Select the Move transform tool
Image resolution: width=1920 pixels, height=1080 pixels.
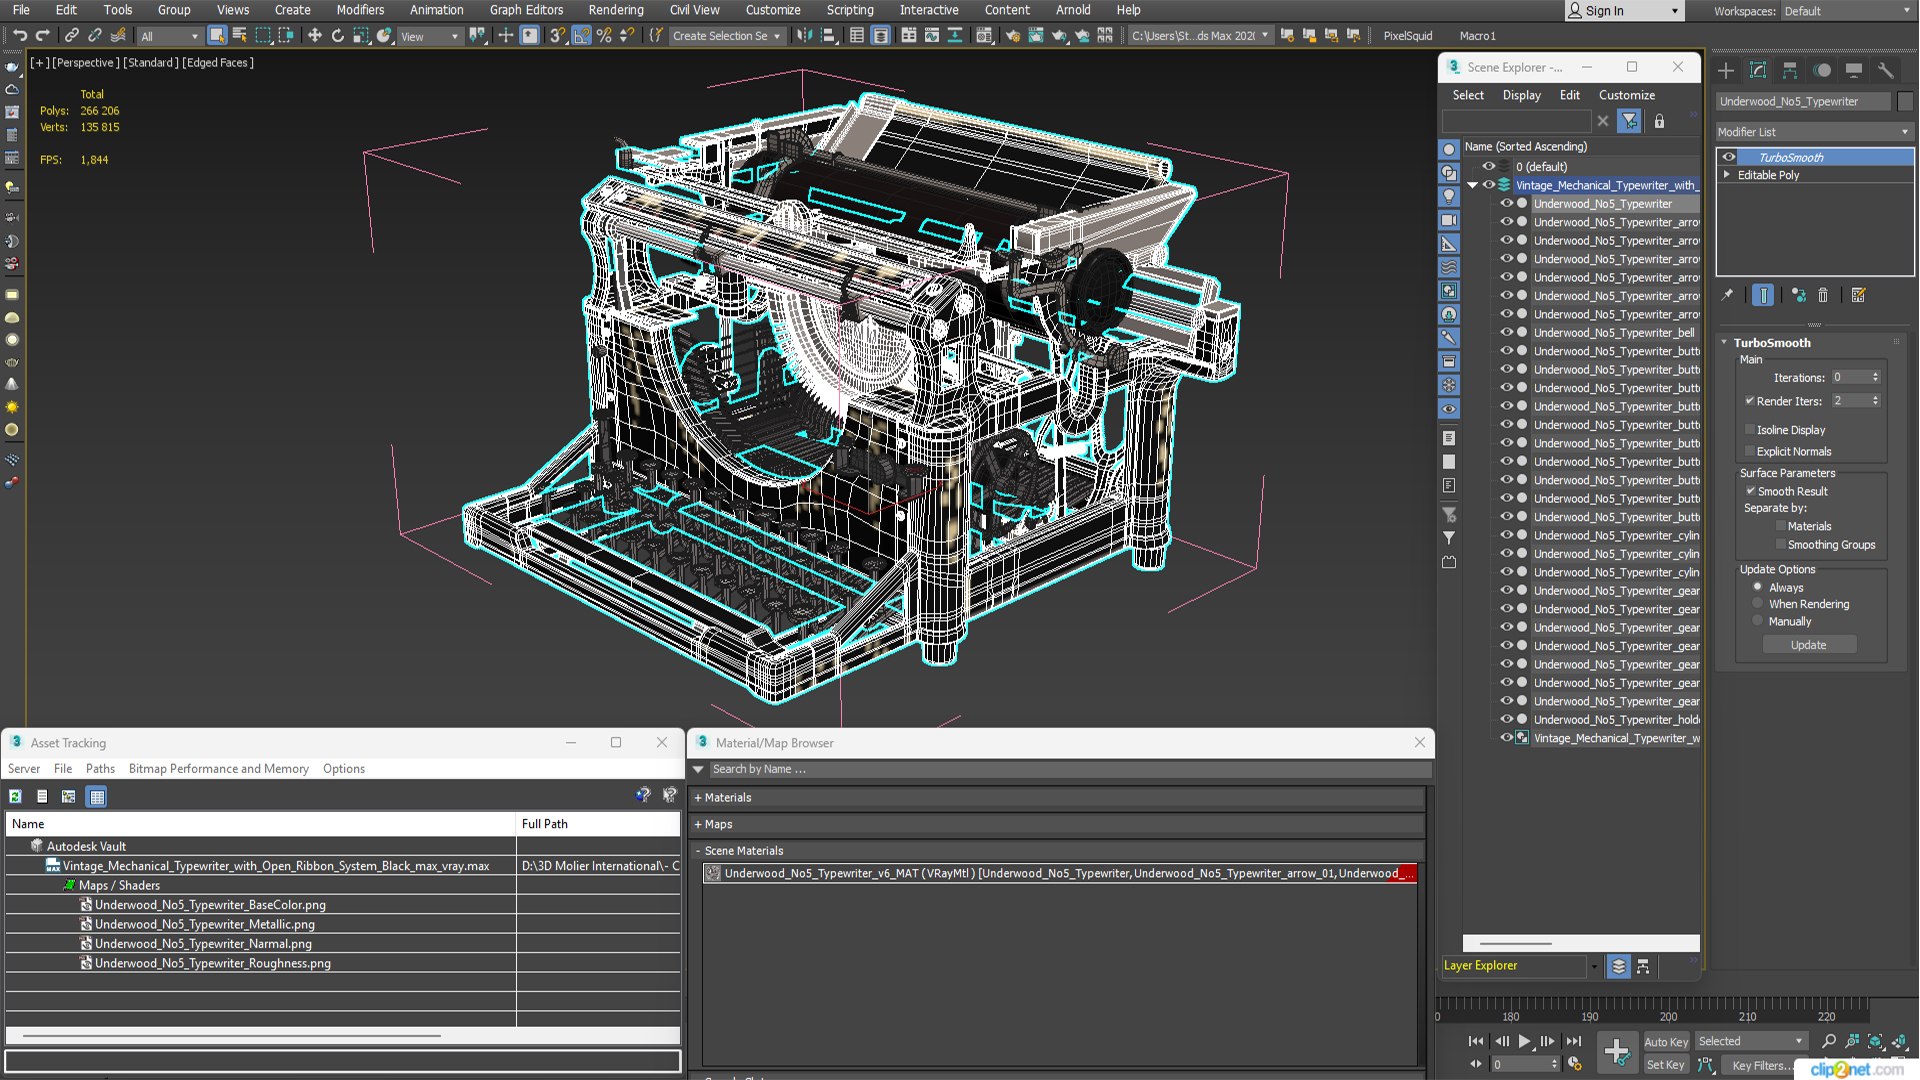point(314,36)
